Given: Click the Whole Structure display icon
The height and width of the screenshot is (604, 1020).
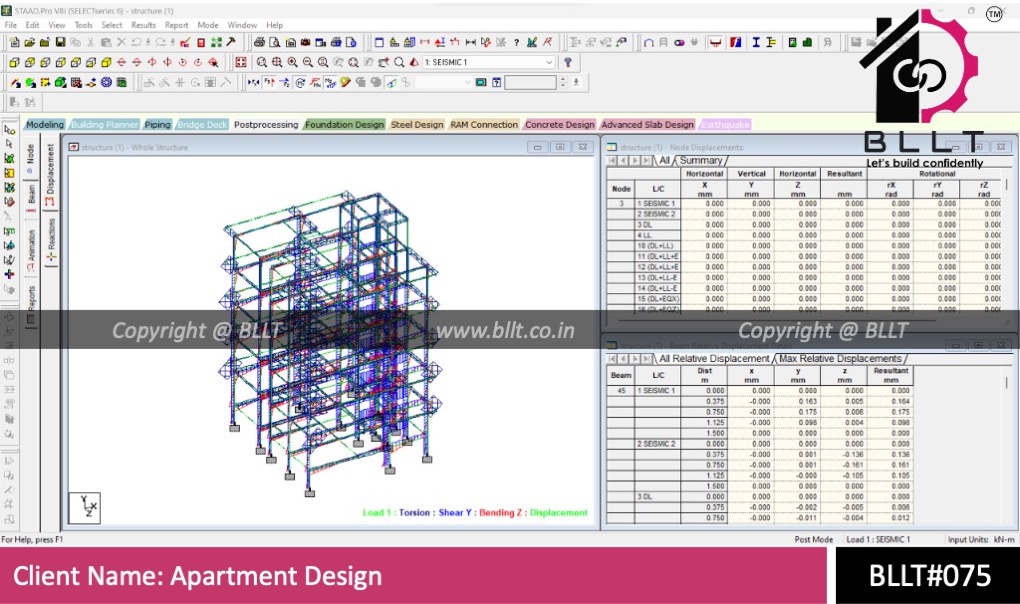Looking at the screenshot, I should coord(241,62).
